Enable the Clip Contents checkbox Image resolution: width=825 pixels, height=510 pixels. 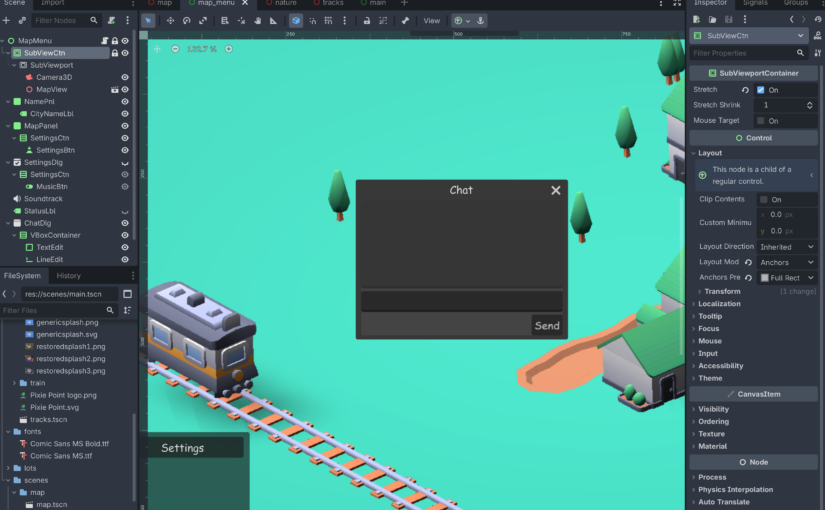[762, 200]
